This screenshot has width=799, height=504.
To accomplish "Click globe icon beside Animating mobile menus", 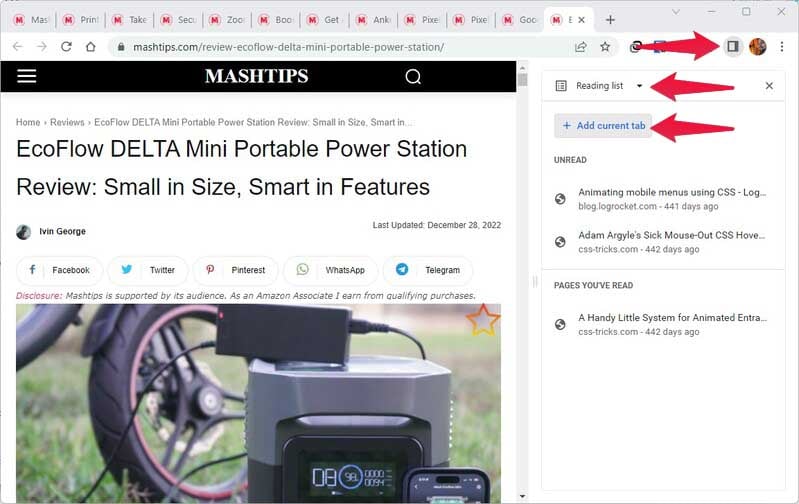I will point(560,199).
